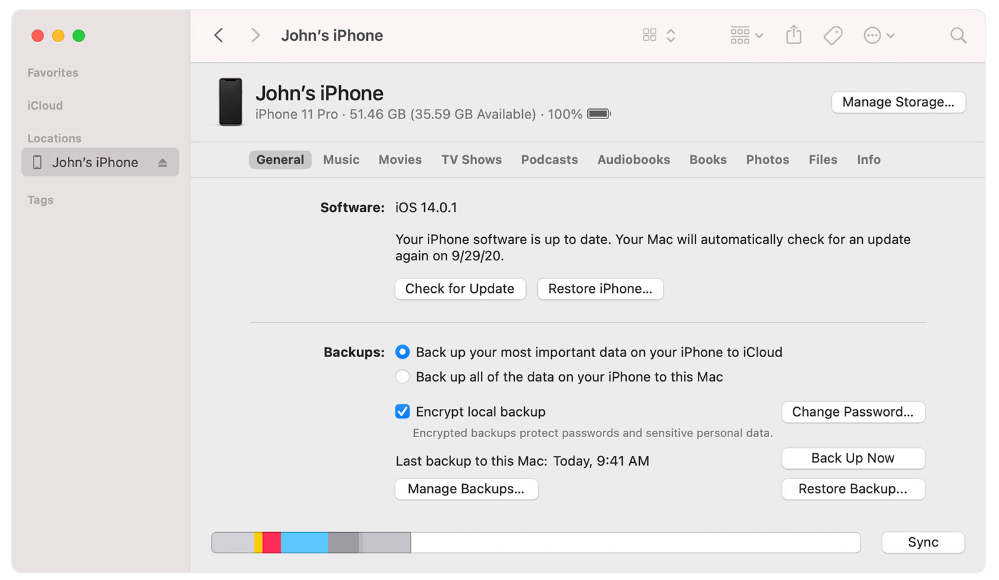Open the TV Shows tab
999x580 pixels.
pyautogui.click(x=471, y=159)
